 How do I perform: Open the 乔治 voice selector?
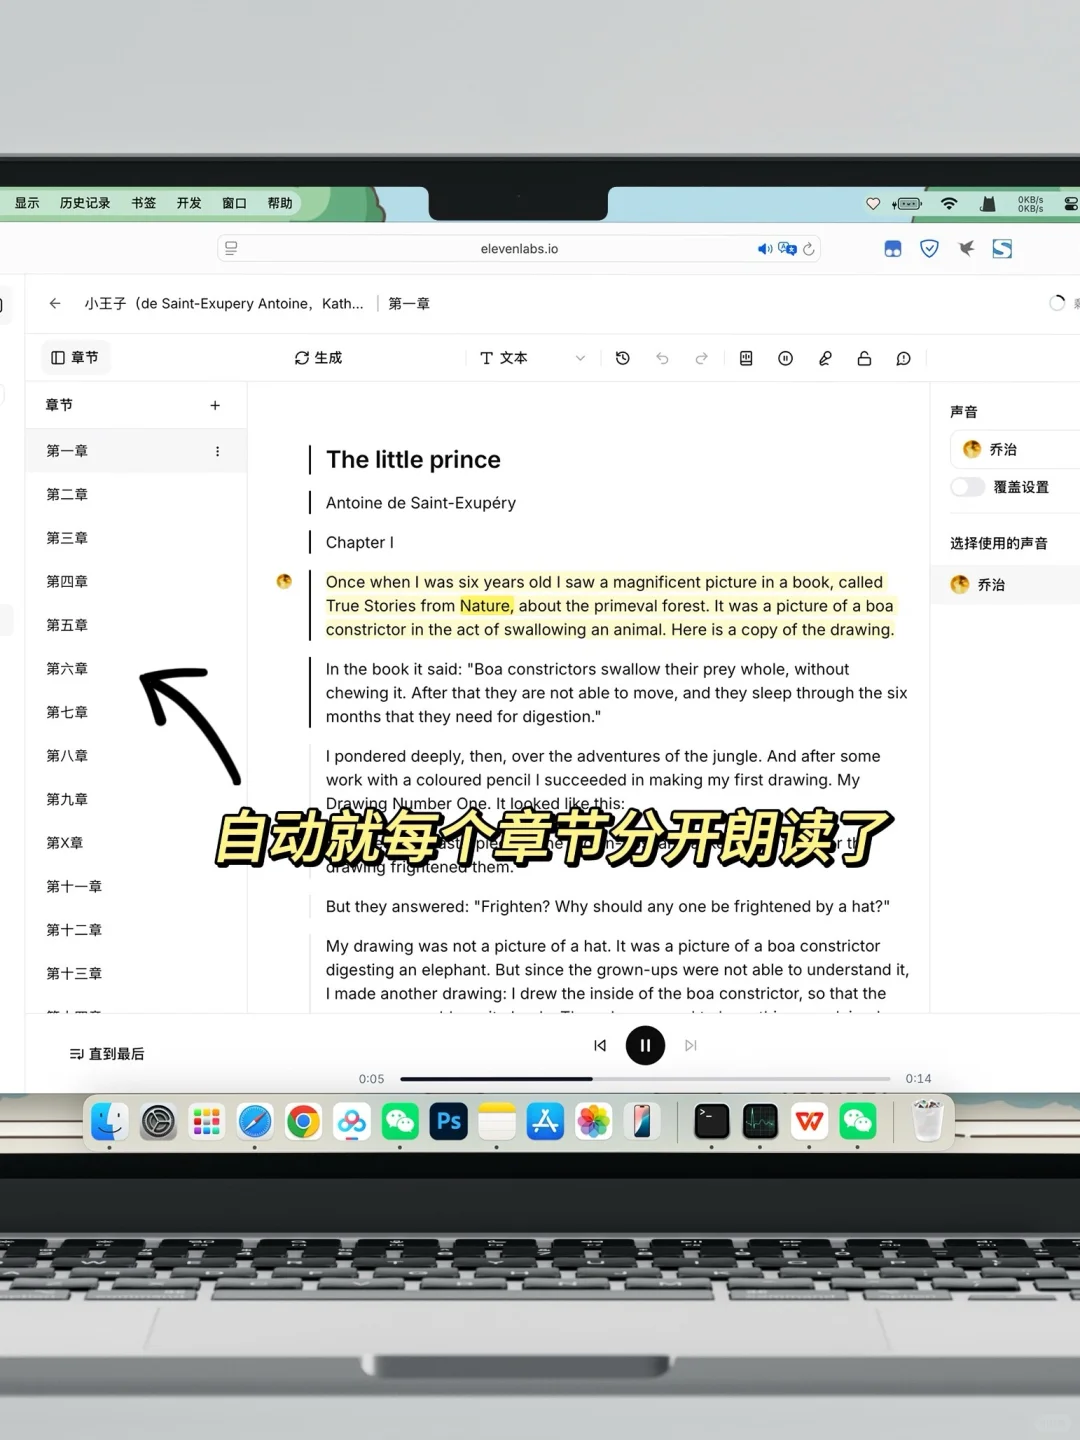coord(1014,449)
